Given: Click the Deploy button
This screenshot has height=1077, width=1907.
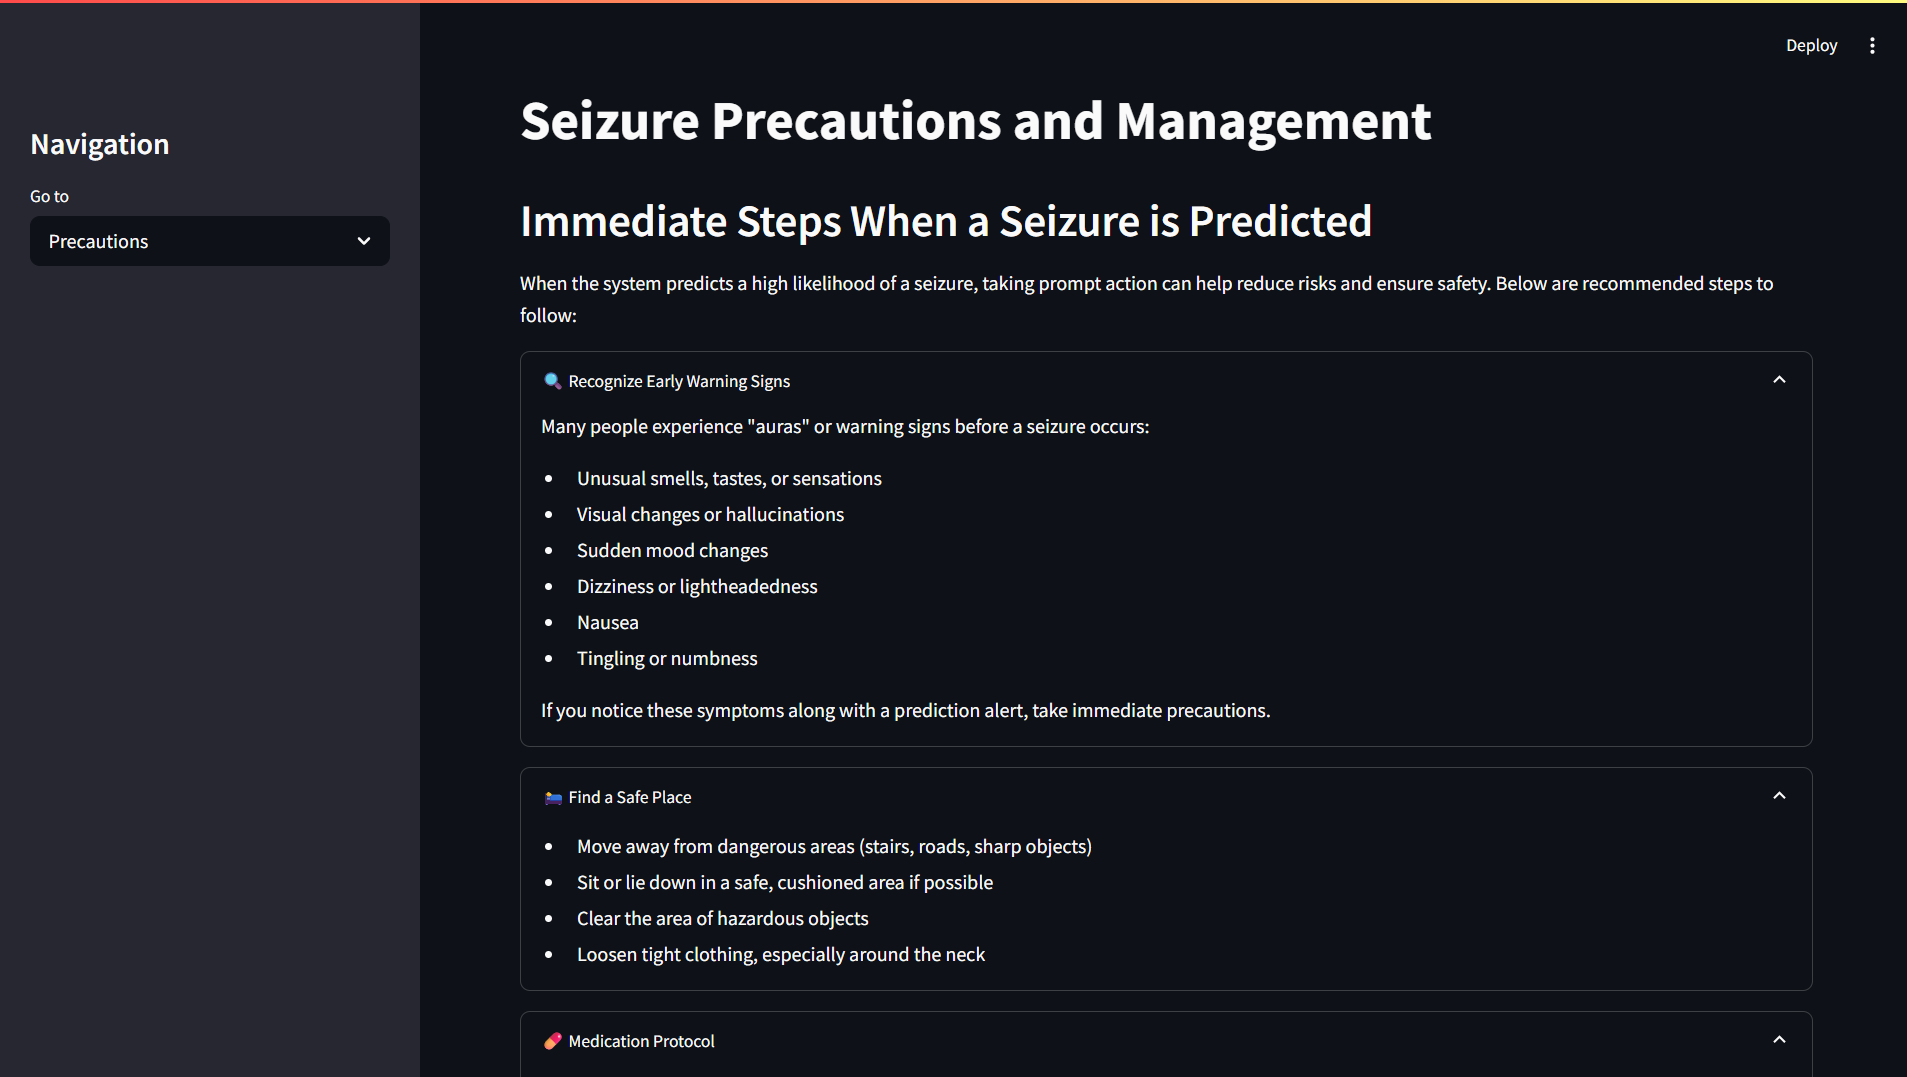Looking at the screenshot, I should pyautogui.click(x=1811, y=46).
